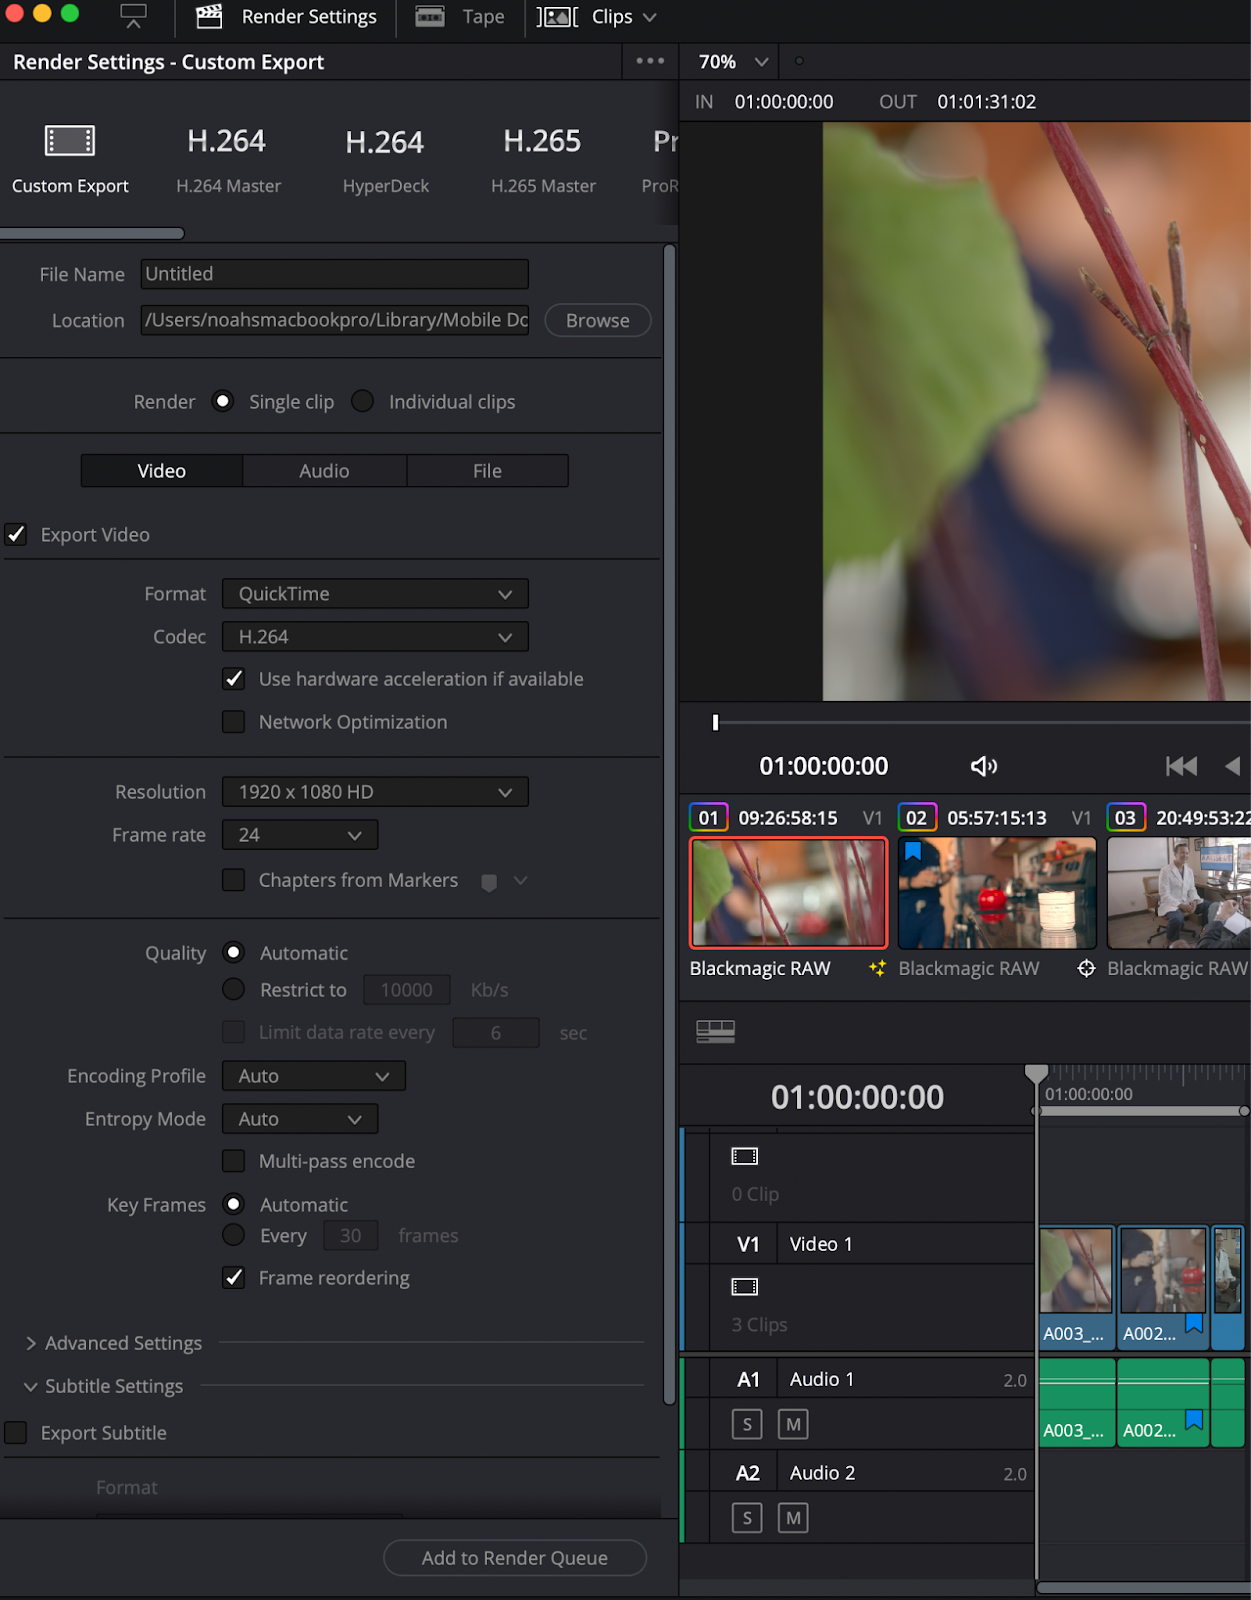Solo the Audio 1 track
Image resolution: width=1251 pixels, height=1600 pixels.
click(x=747, y=1424)
